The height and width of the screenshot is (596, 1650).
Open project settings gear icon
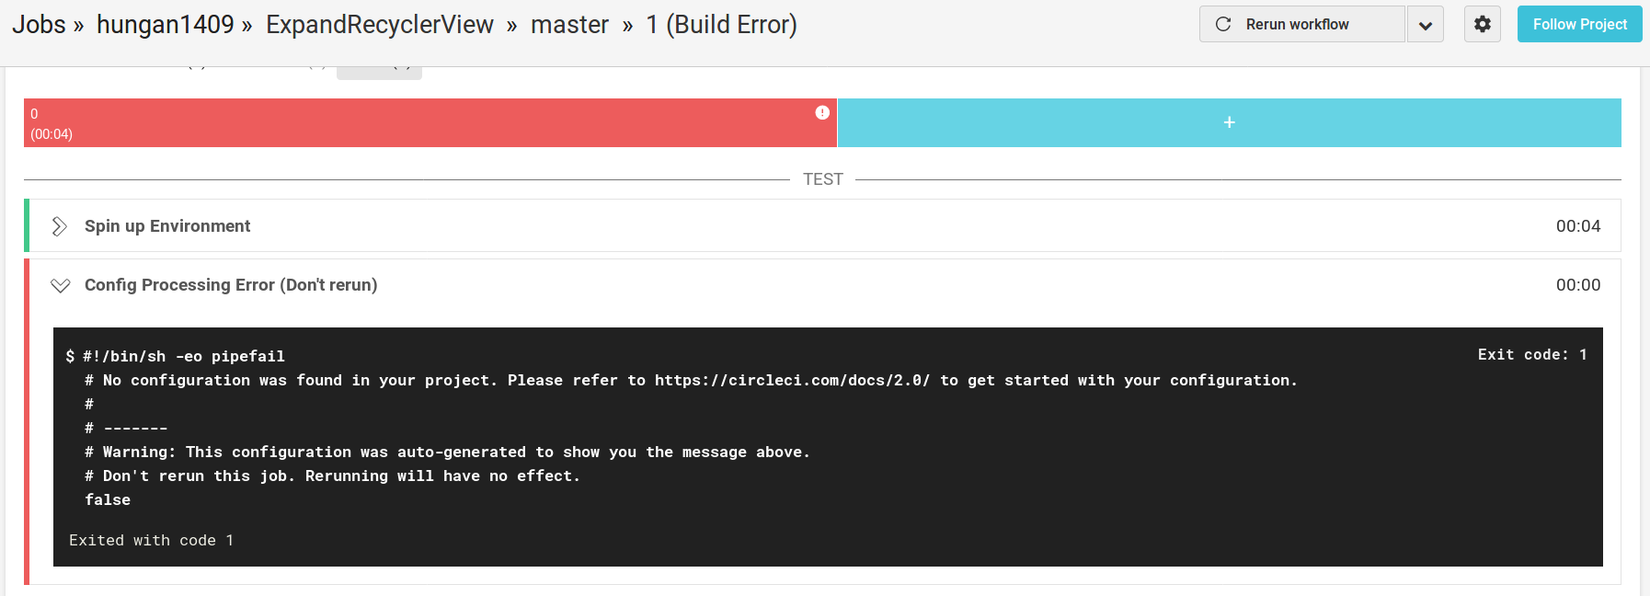click(1482, 24)
